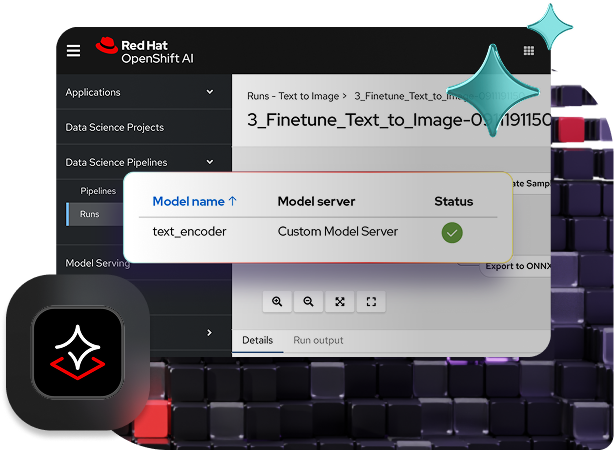
Task: Zoom in on the pipeline graph
Action: pos(277,301)
